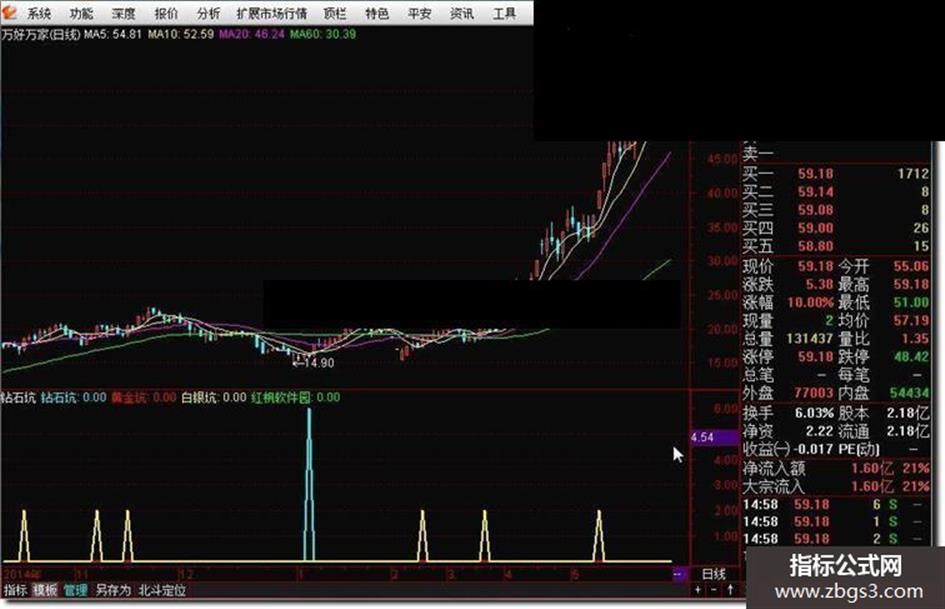Open the 系统 menu
Viewport: 945px width, 609px height.
39,13
